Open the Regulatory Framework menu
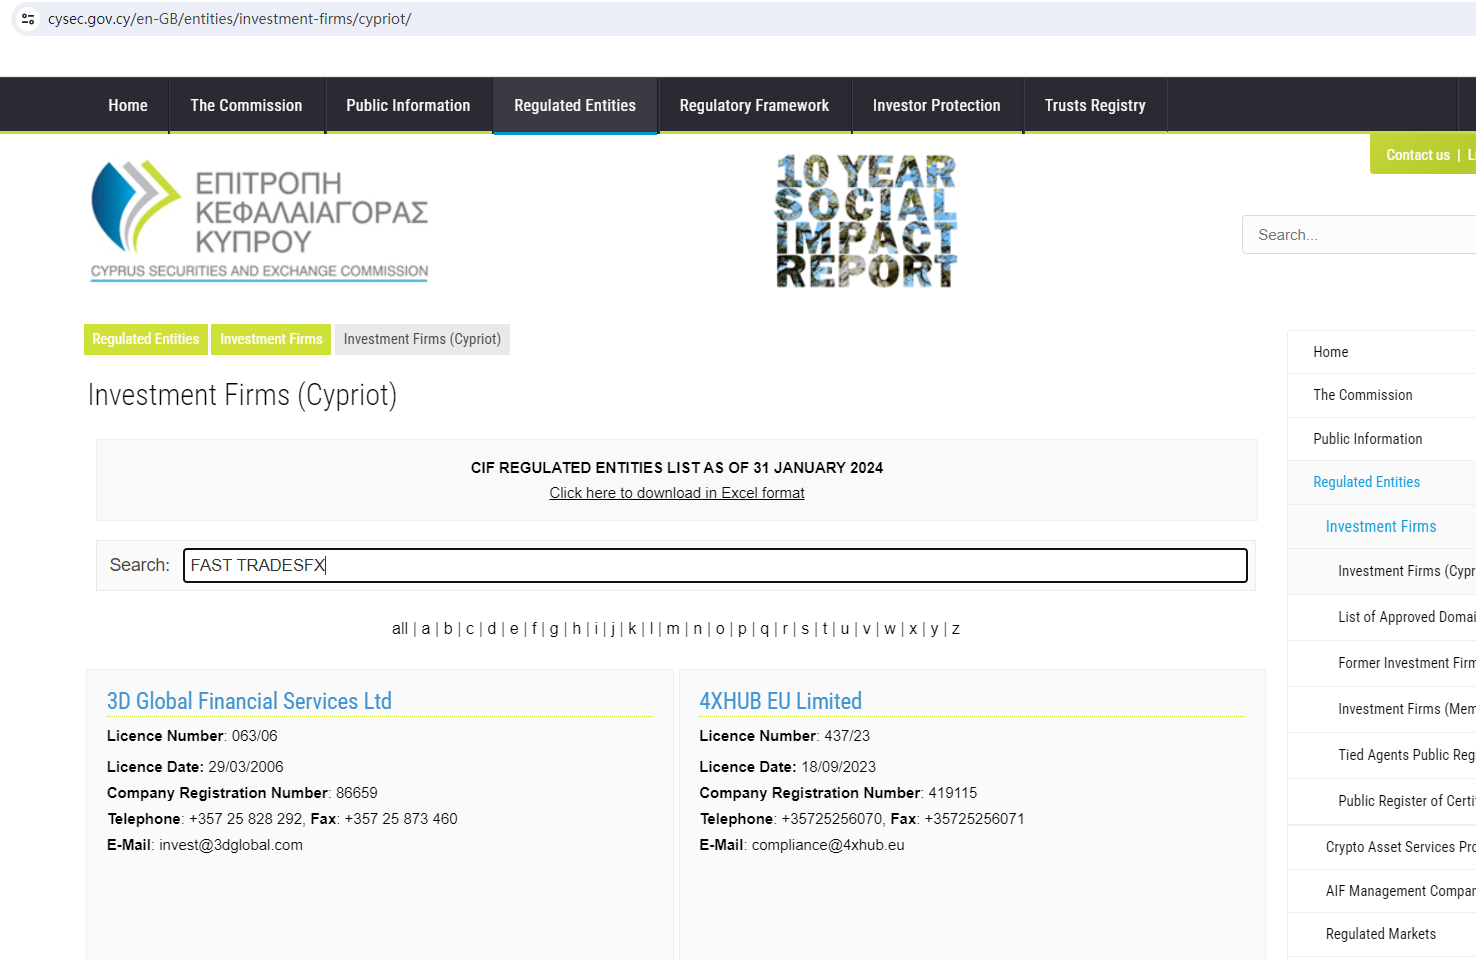This screenshot has width=1476, height=960. [754, 106]
